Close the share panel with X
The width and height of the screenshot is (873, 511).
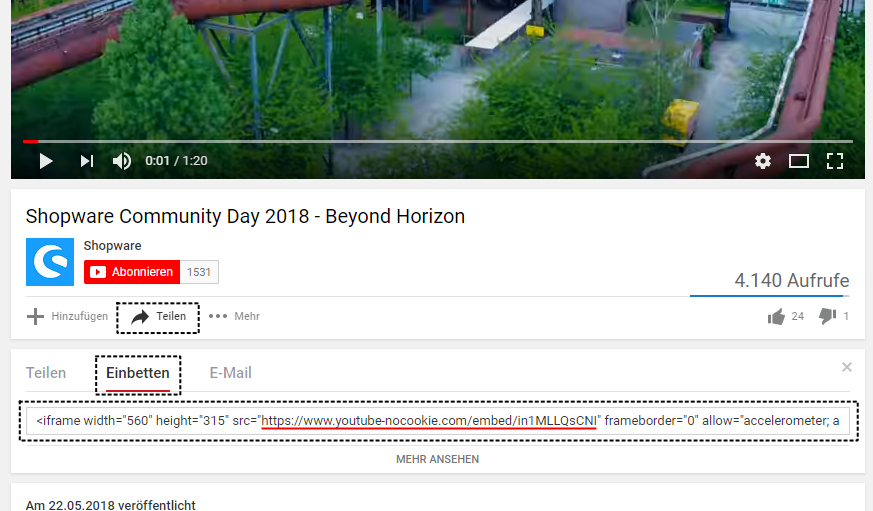click(x=847, y=367)
